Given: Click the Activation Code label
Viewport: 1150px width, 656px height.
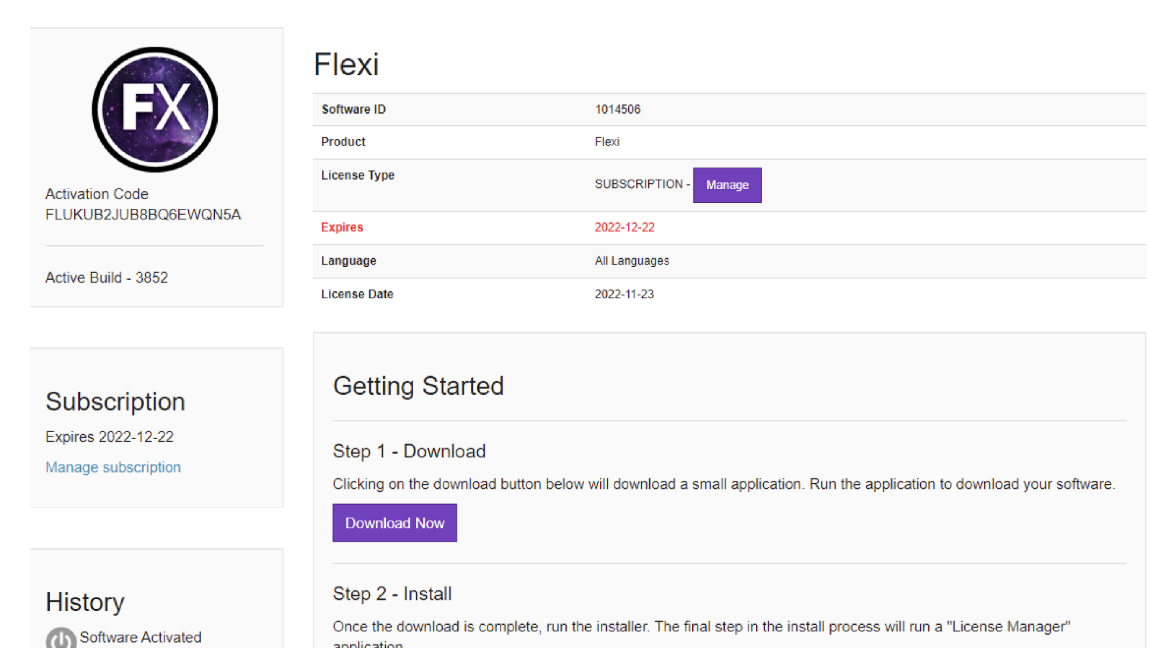Looking at the screenshot, I should [x=97, y=194].
